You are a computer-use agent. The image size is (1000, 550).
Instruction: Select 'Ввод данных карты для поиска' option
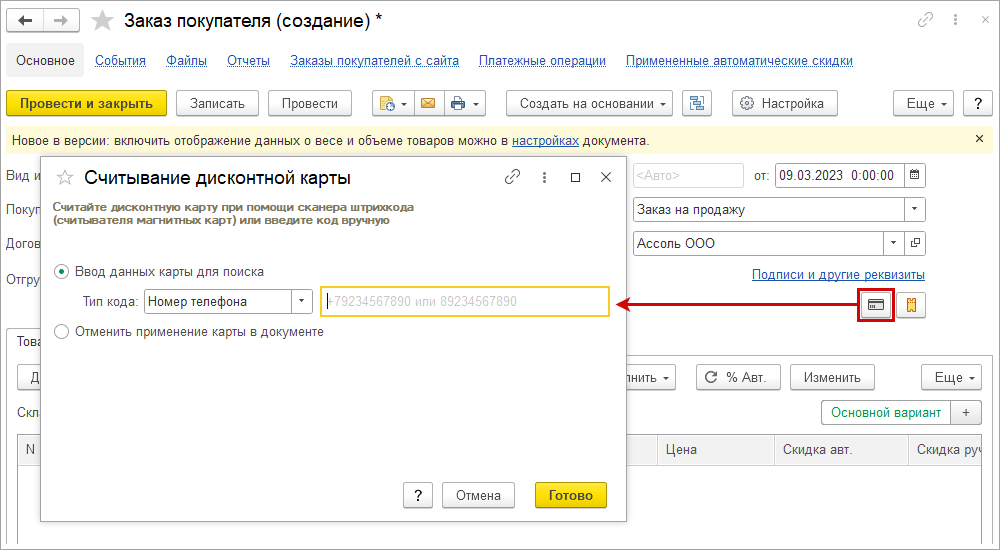(x=62, y=271)
